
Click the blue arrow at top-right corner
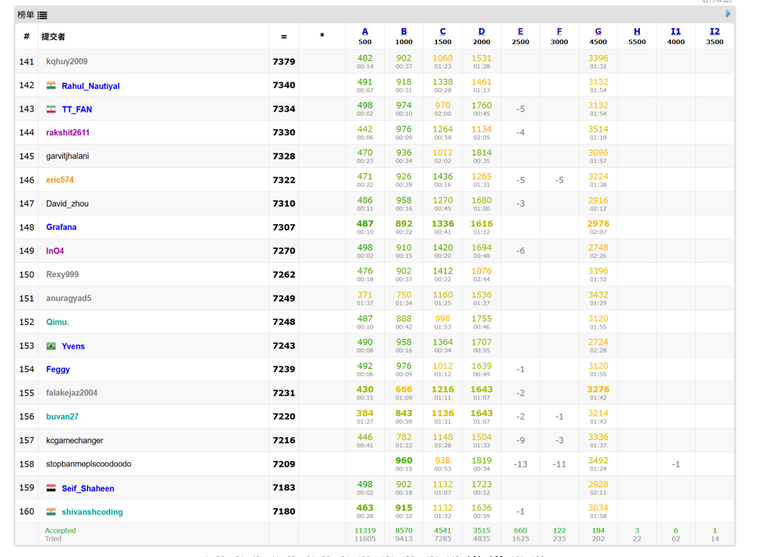[728, 14]
